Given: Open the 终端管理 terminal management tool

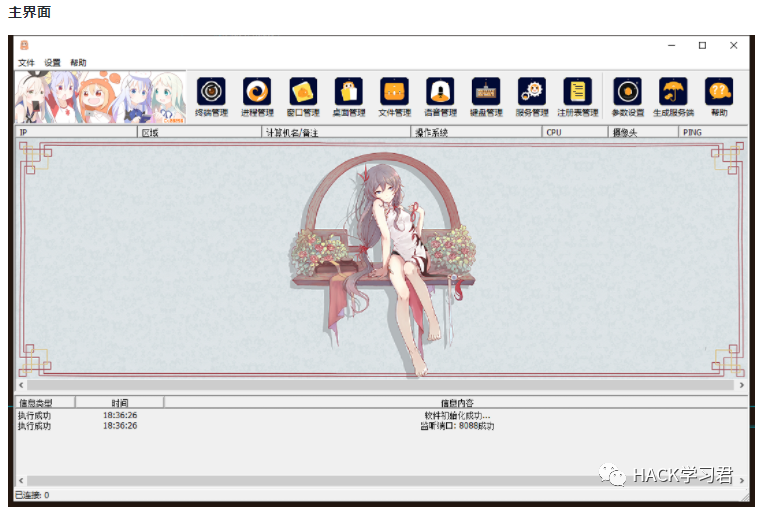Looking at the screenshot, I should [211, 97].
